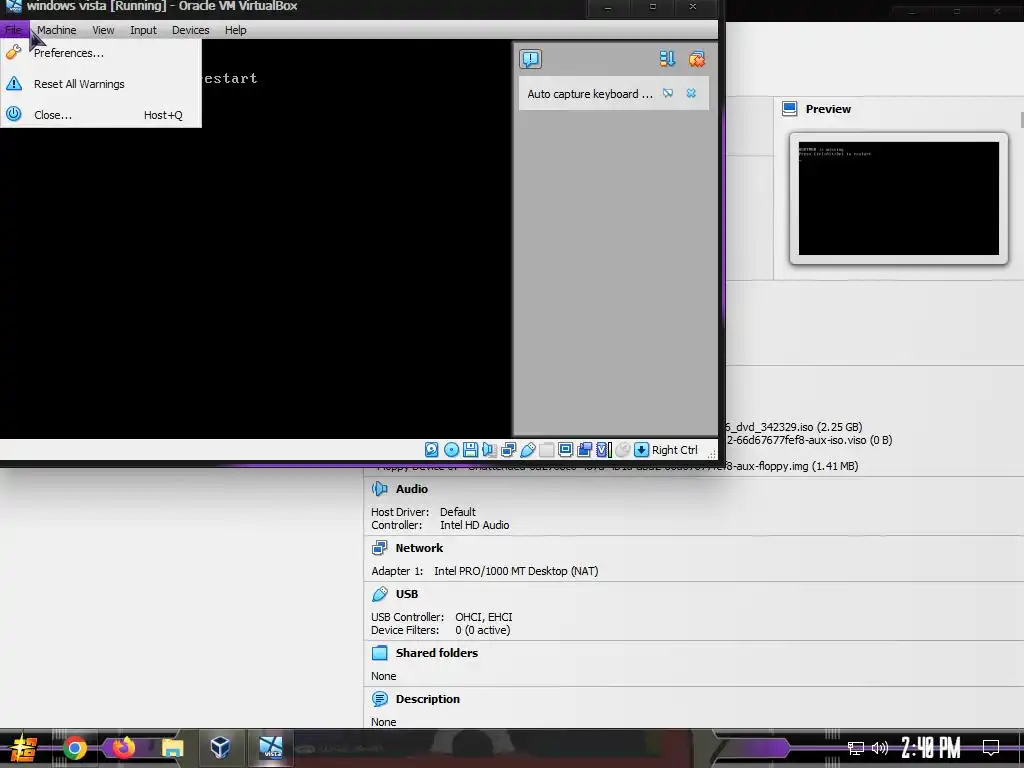Open the Devices menu
The width and height of the screenshot is (1024, 768).
pos(191,30)
